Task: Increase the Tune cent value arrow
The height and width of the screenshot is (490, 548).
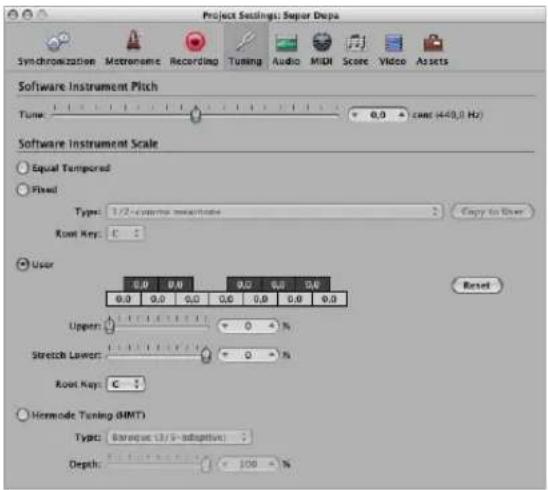Action: [402, 115]
